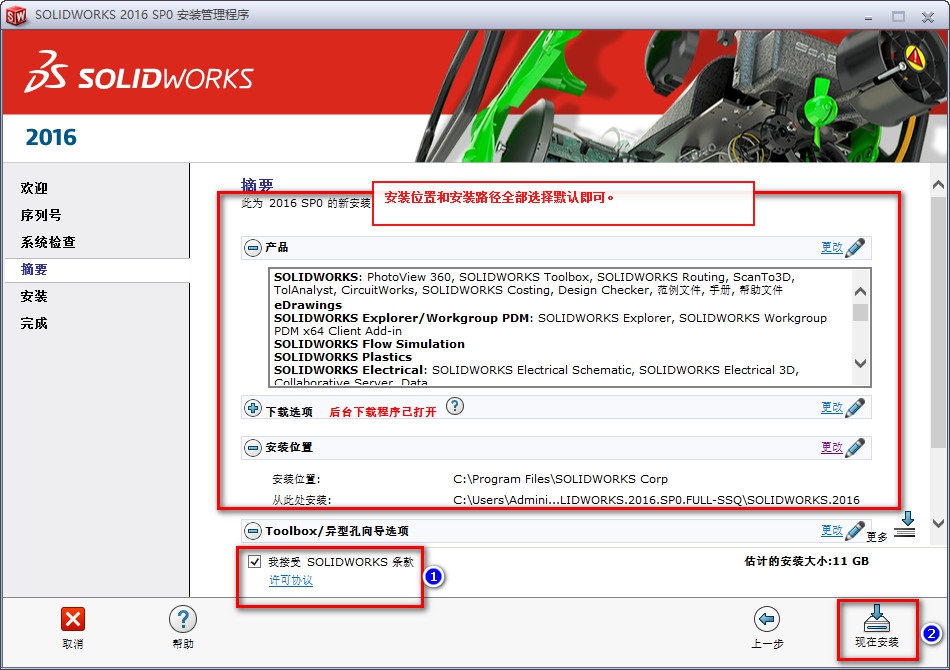The height and width of the screenshot is (670, 950).
Task: Click SOLIDWORKS Flow Simulation in product list
Action: [369, 344]
